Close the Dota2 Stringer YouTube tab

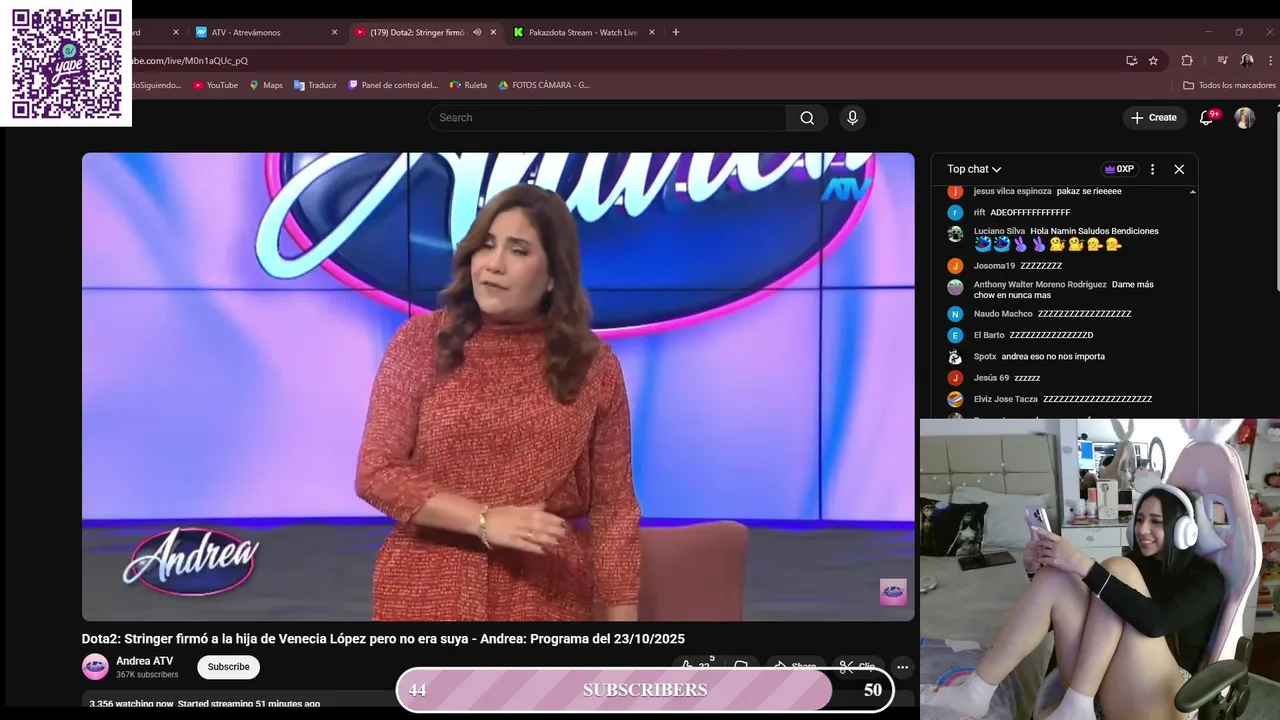(493, 32)
